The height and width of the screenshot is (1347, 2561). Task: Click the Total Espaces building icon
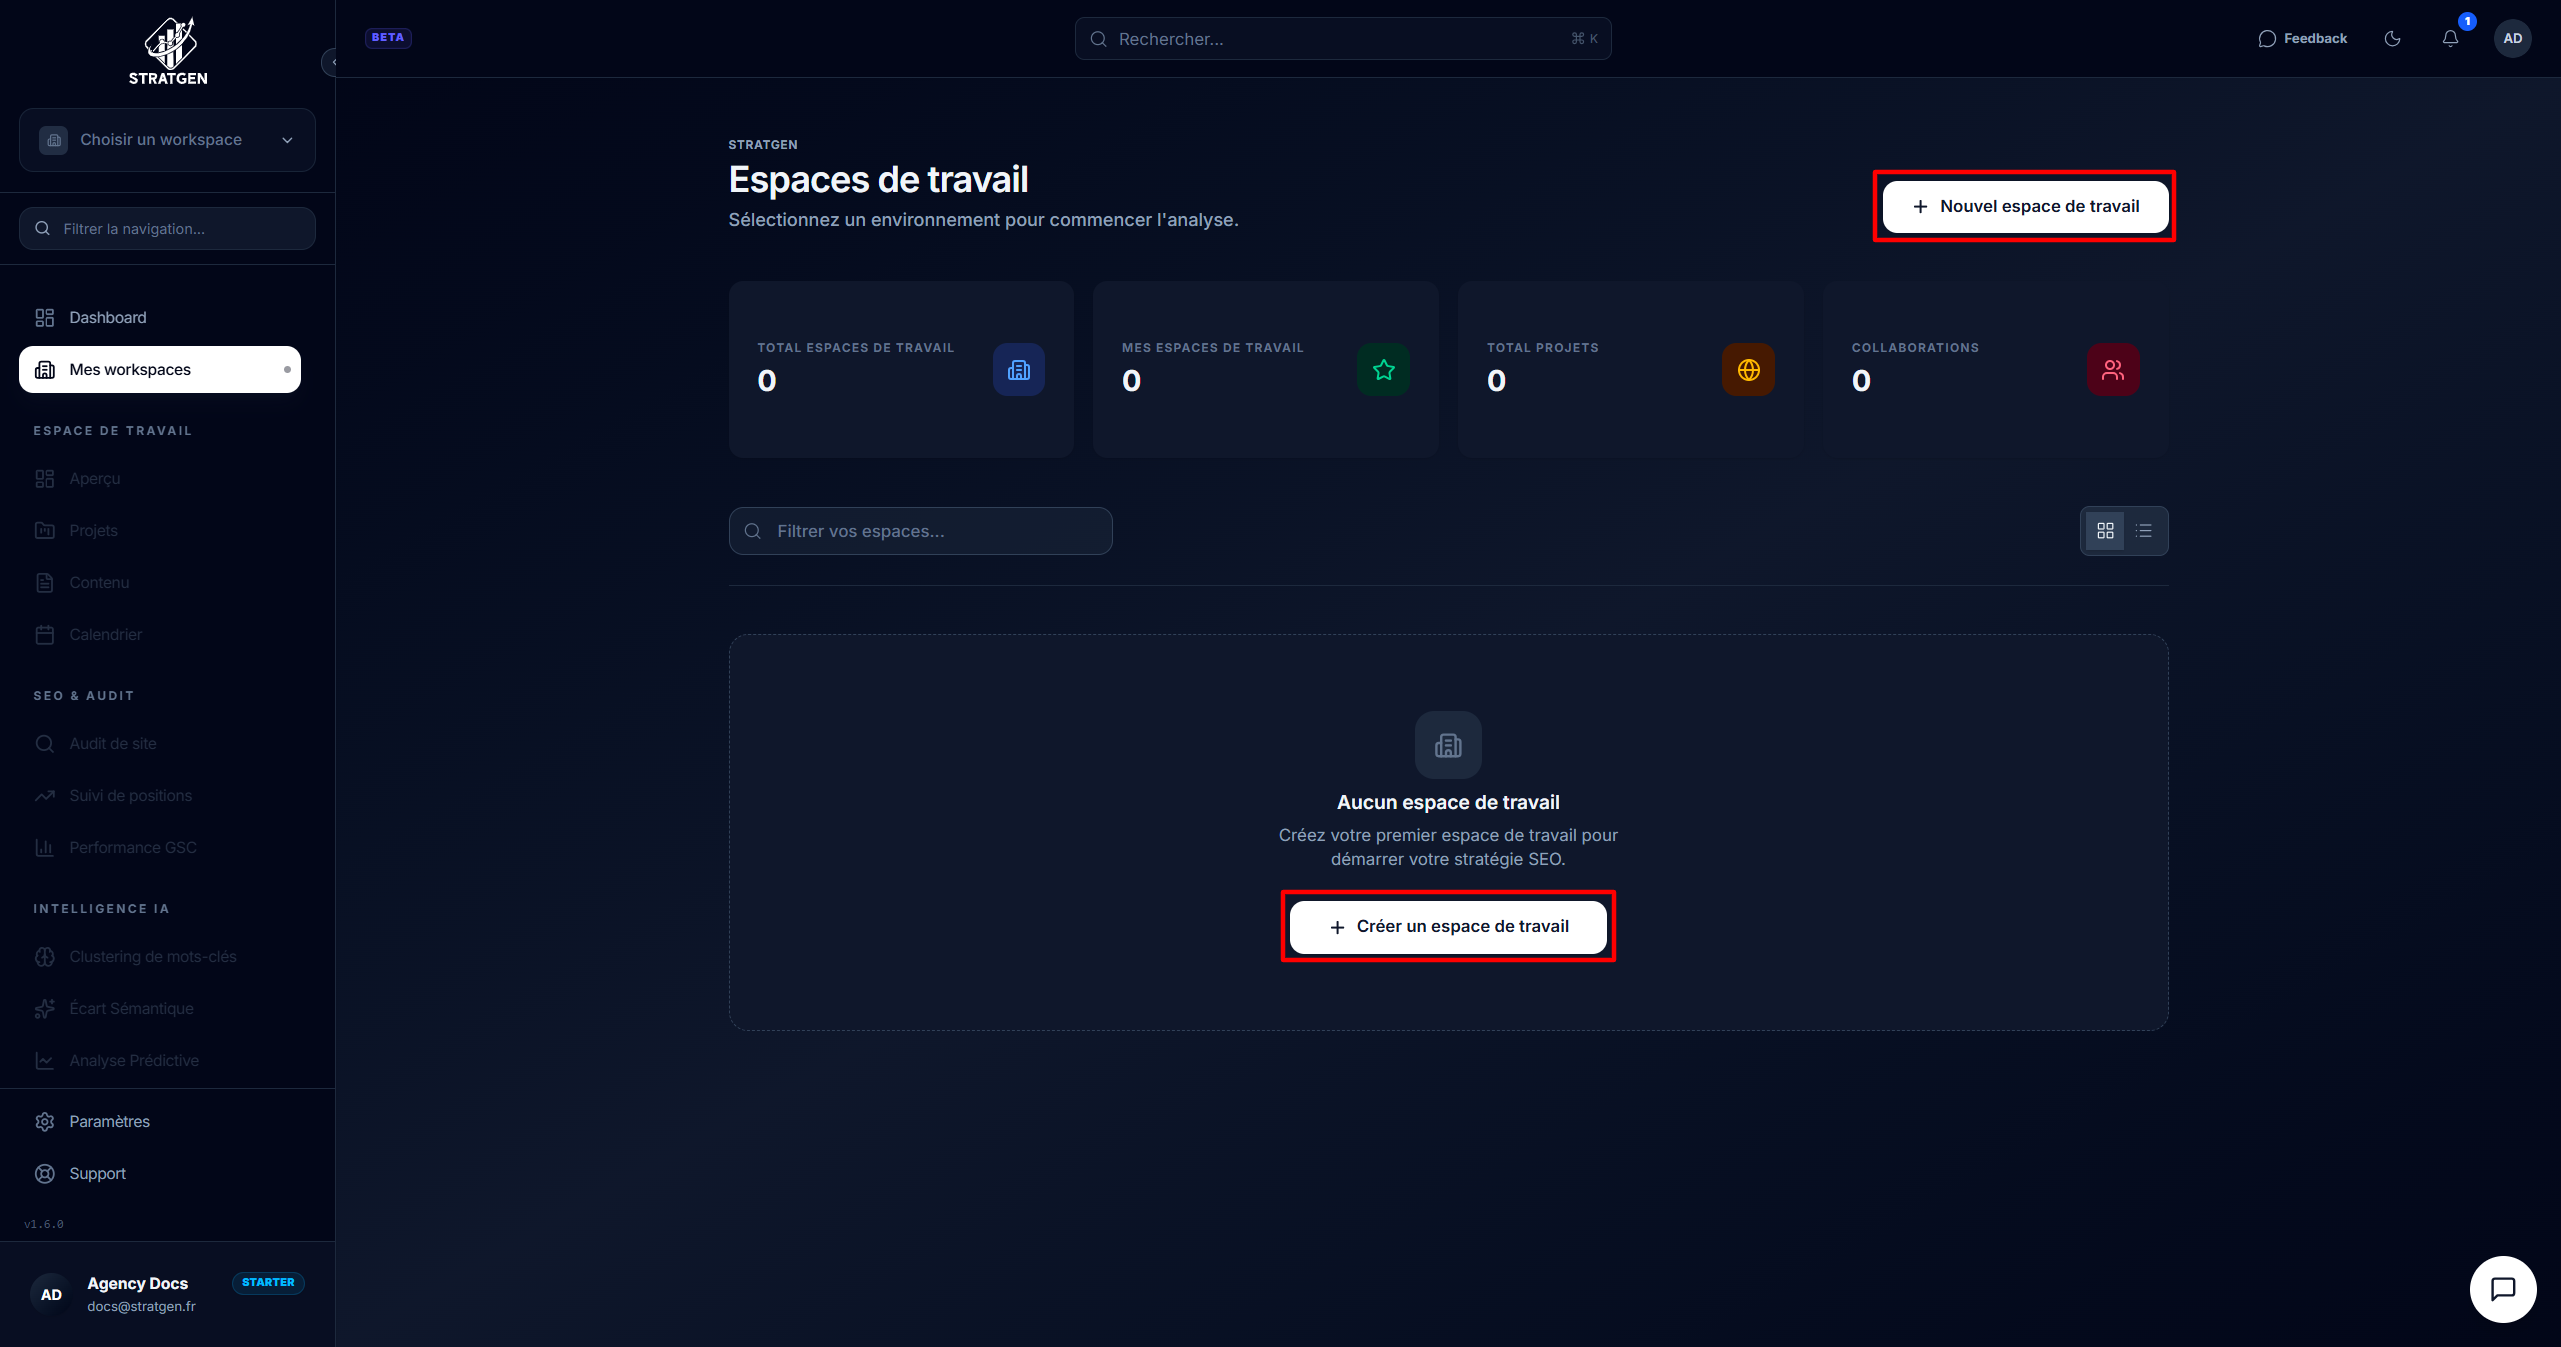(1018, 370)
